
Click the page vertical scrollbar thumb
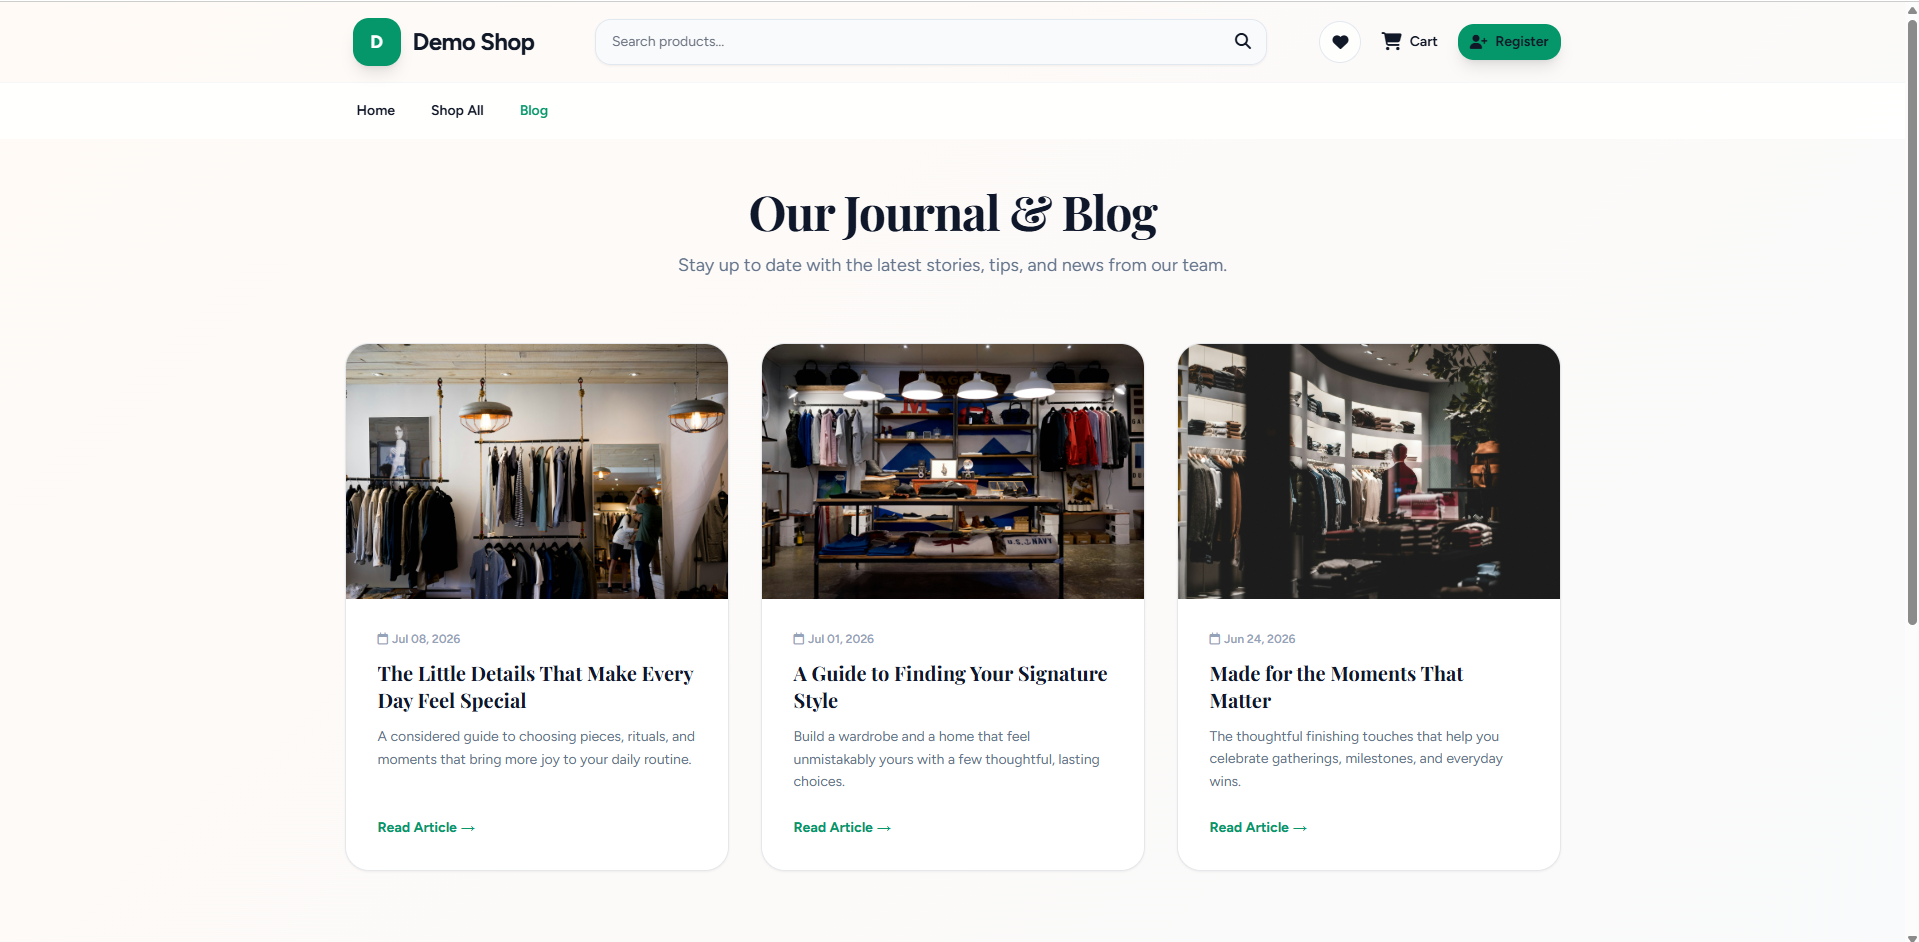(x=1912, y=321)
